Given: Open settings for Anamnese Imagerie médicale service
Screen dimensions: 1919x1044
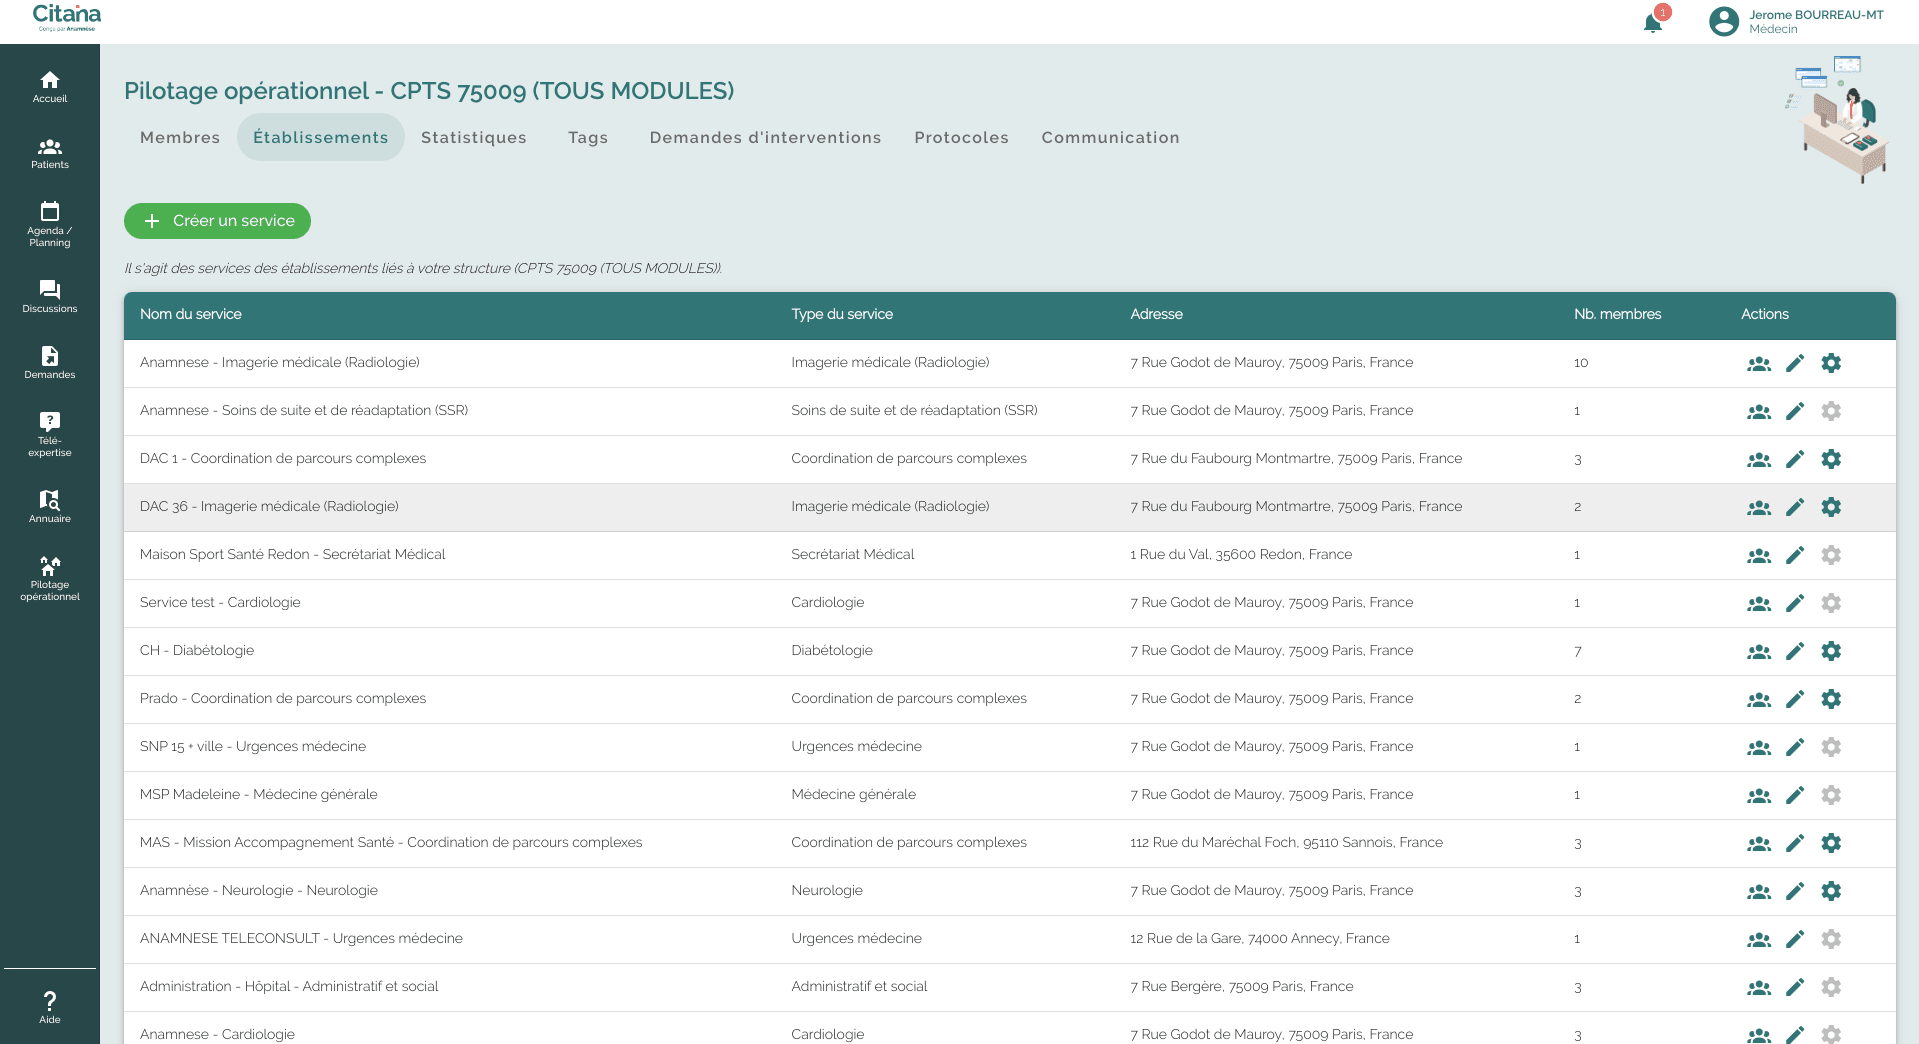Looking at the screenshot, I should 1831,363.
